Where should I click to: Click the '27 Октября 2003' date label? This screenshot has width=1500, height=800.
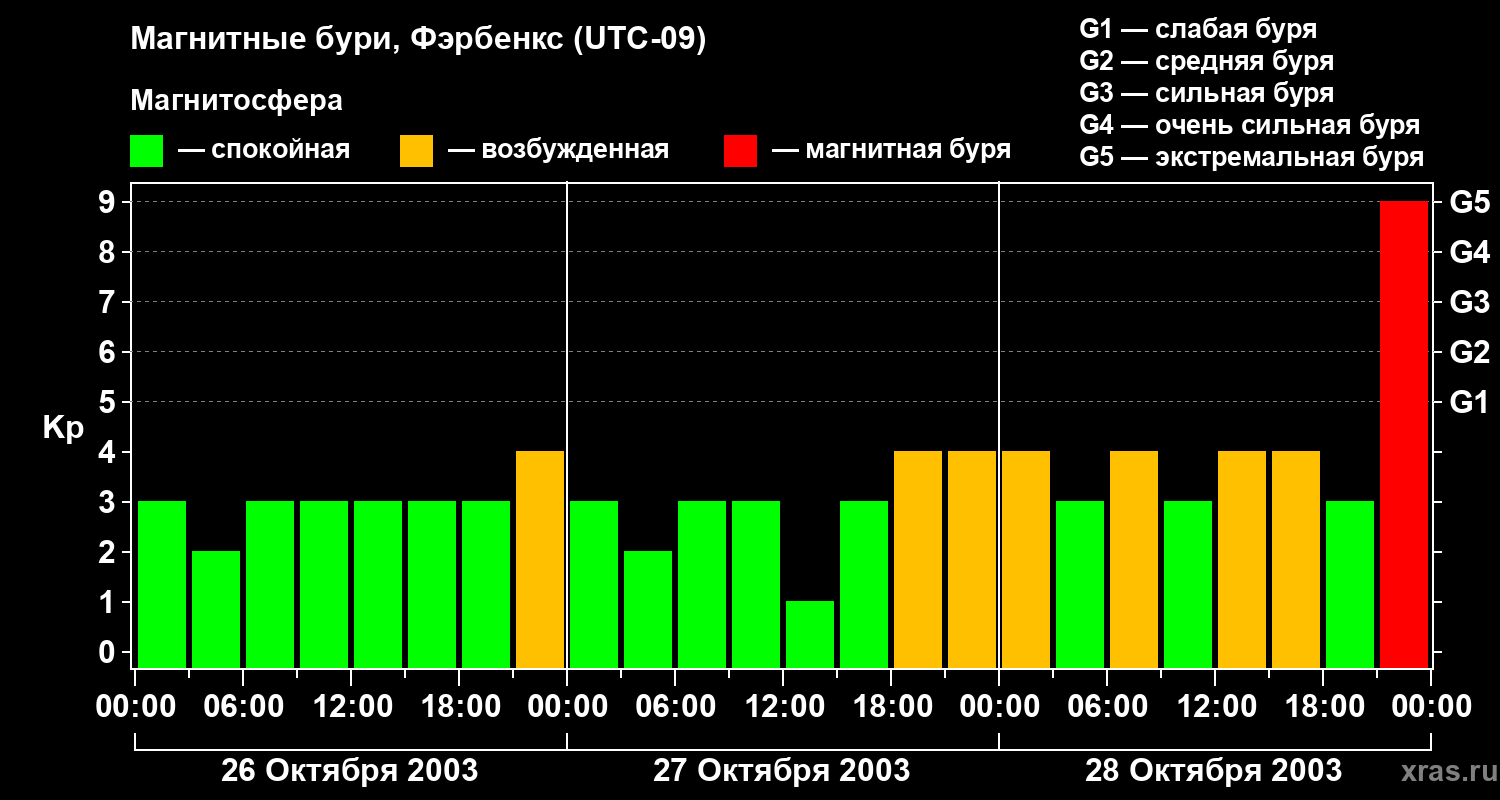pos(782,770)
